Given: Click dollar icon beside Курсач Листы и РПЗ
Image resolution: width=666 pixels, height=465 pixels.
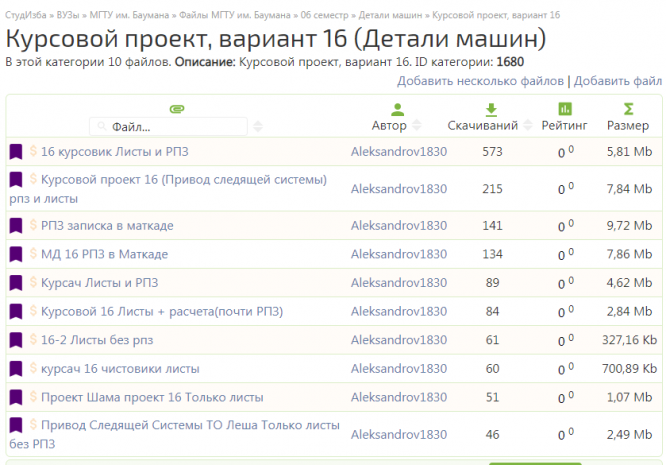Looking at the screenshot, I should pos(33,282).
